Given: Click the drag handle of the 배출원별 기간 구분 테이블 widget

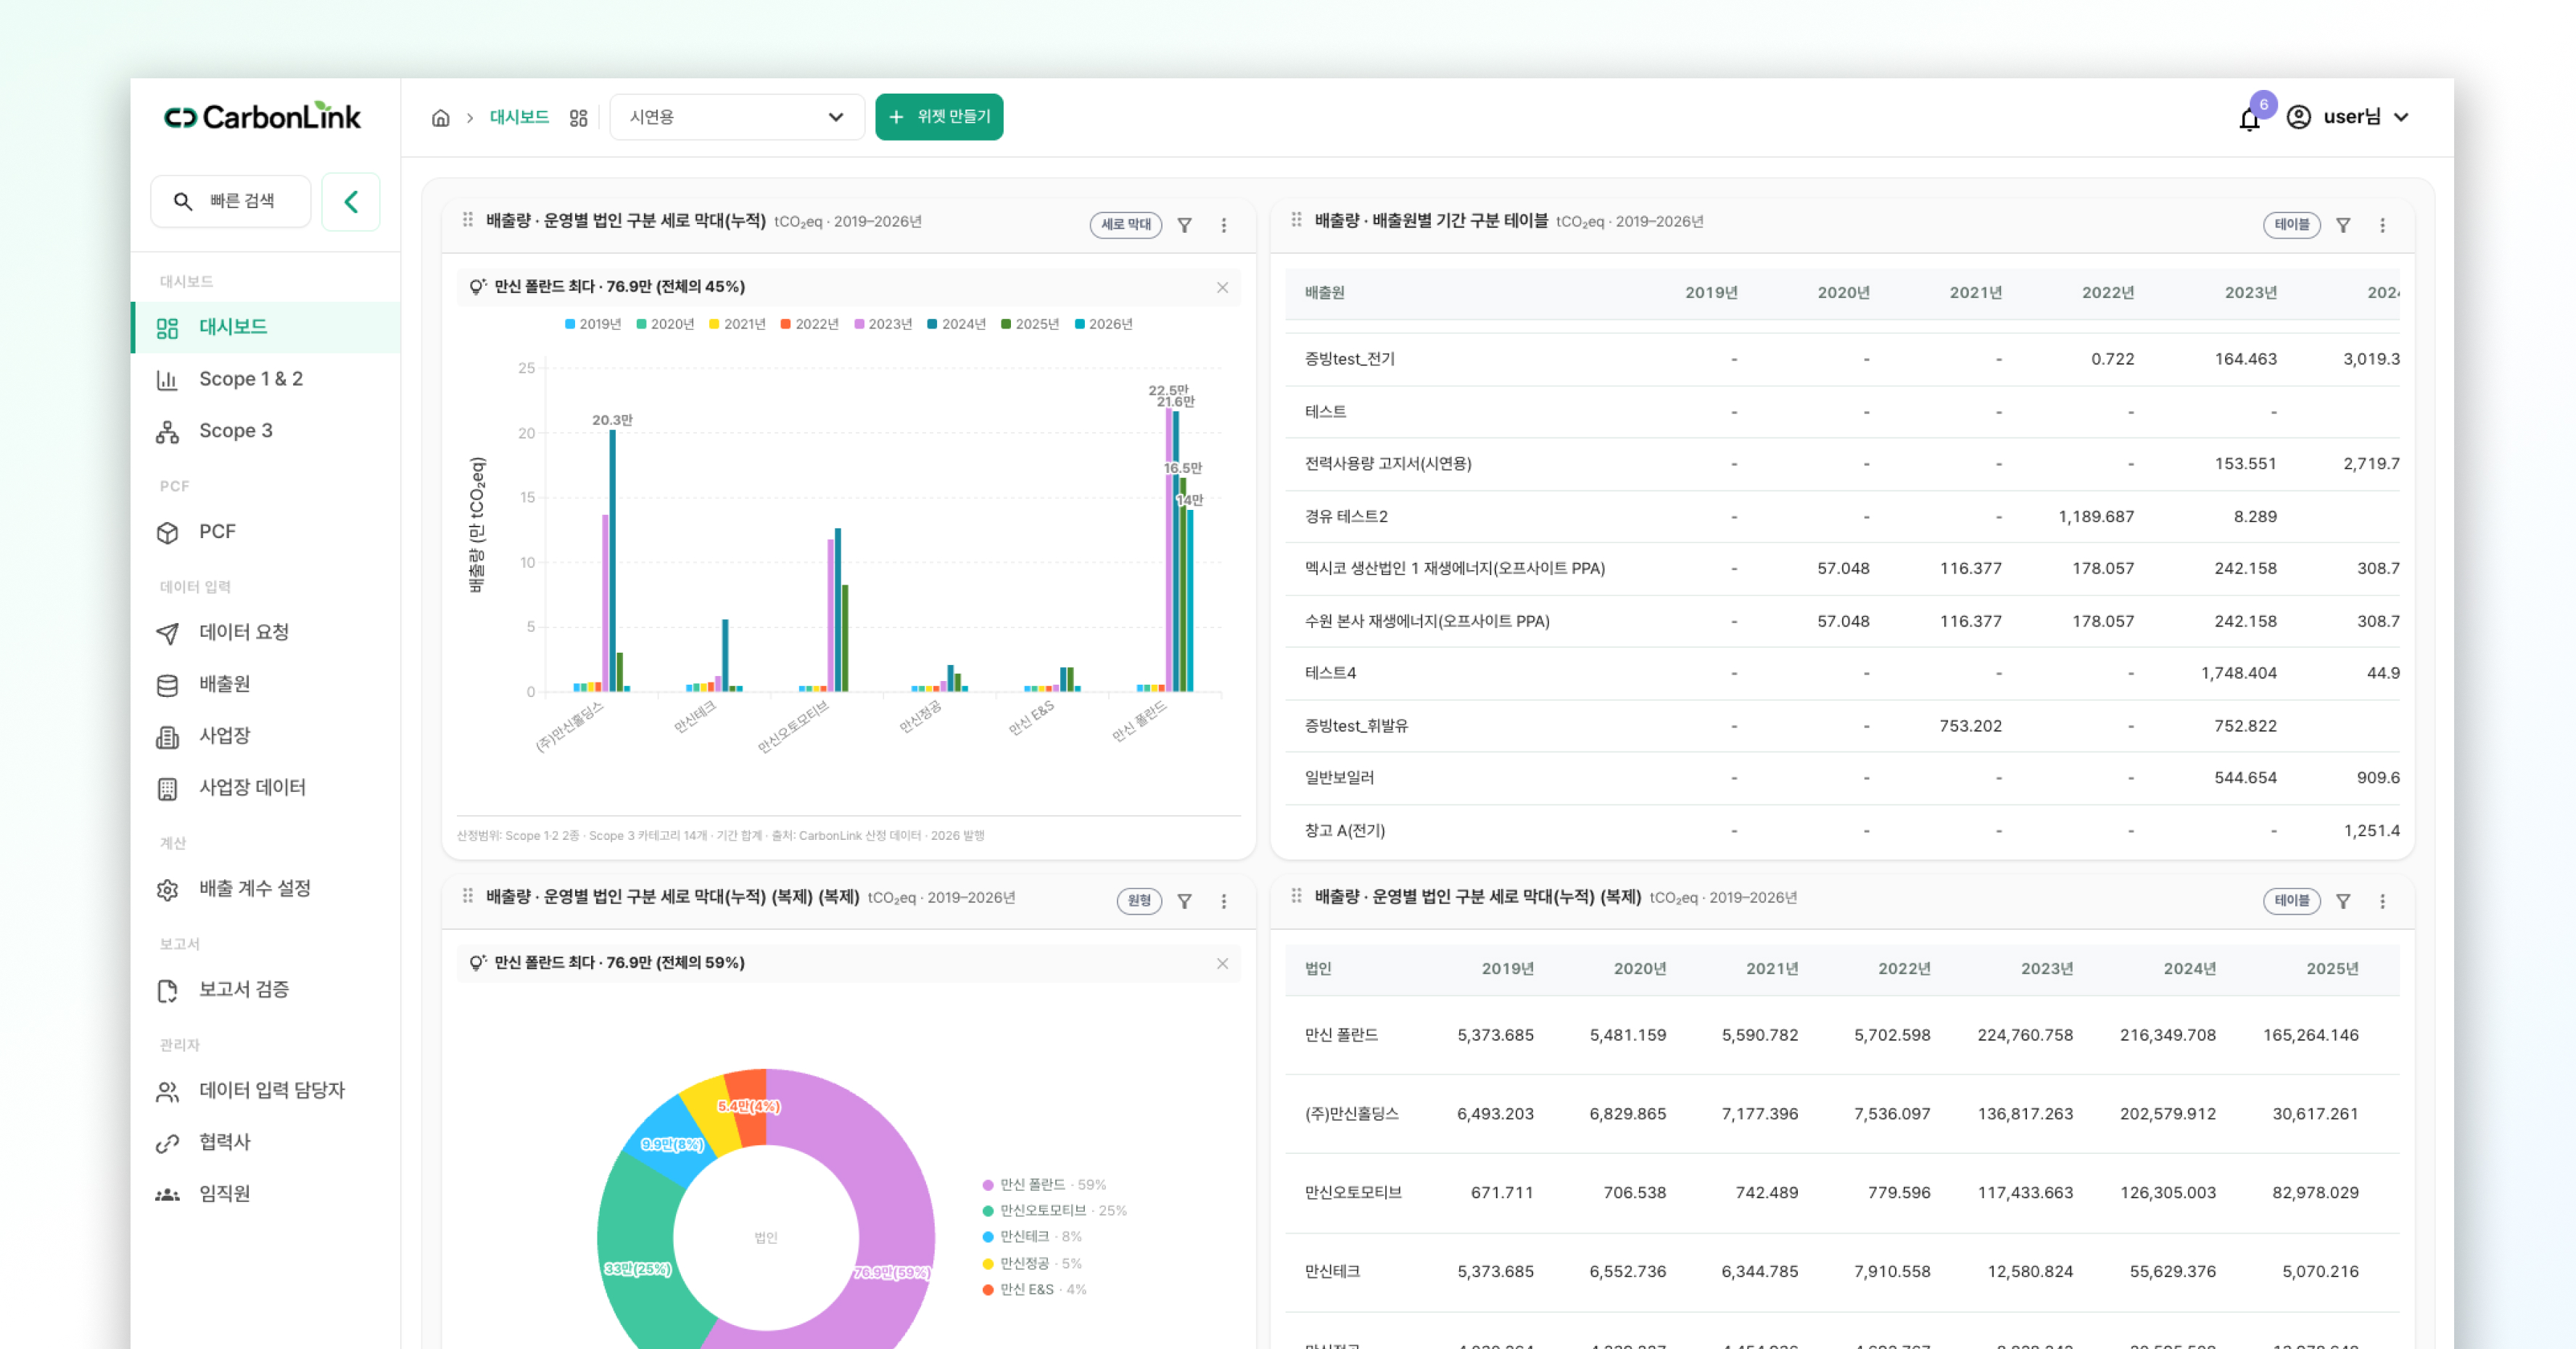Looking at the screenshot, I should pos(1297,220).
